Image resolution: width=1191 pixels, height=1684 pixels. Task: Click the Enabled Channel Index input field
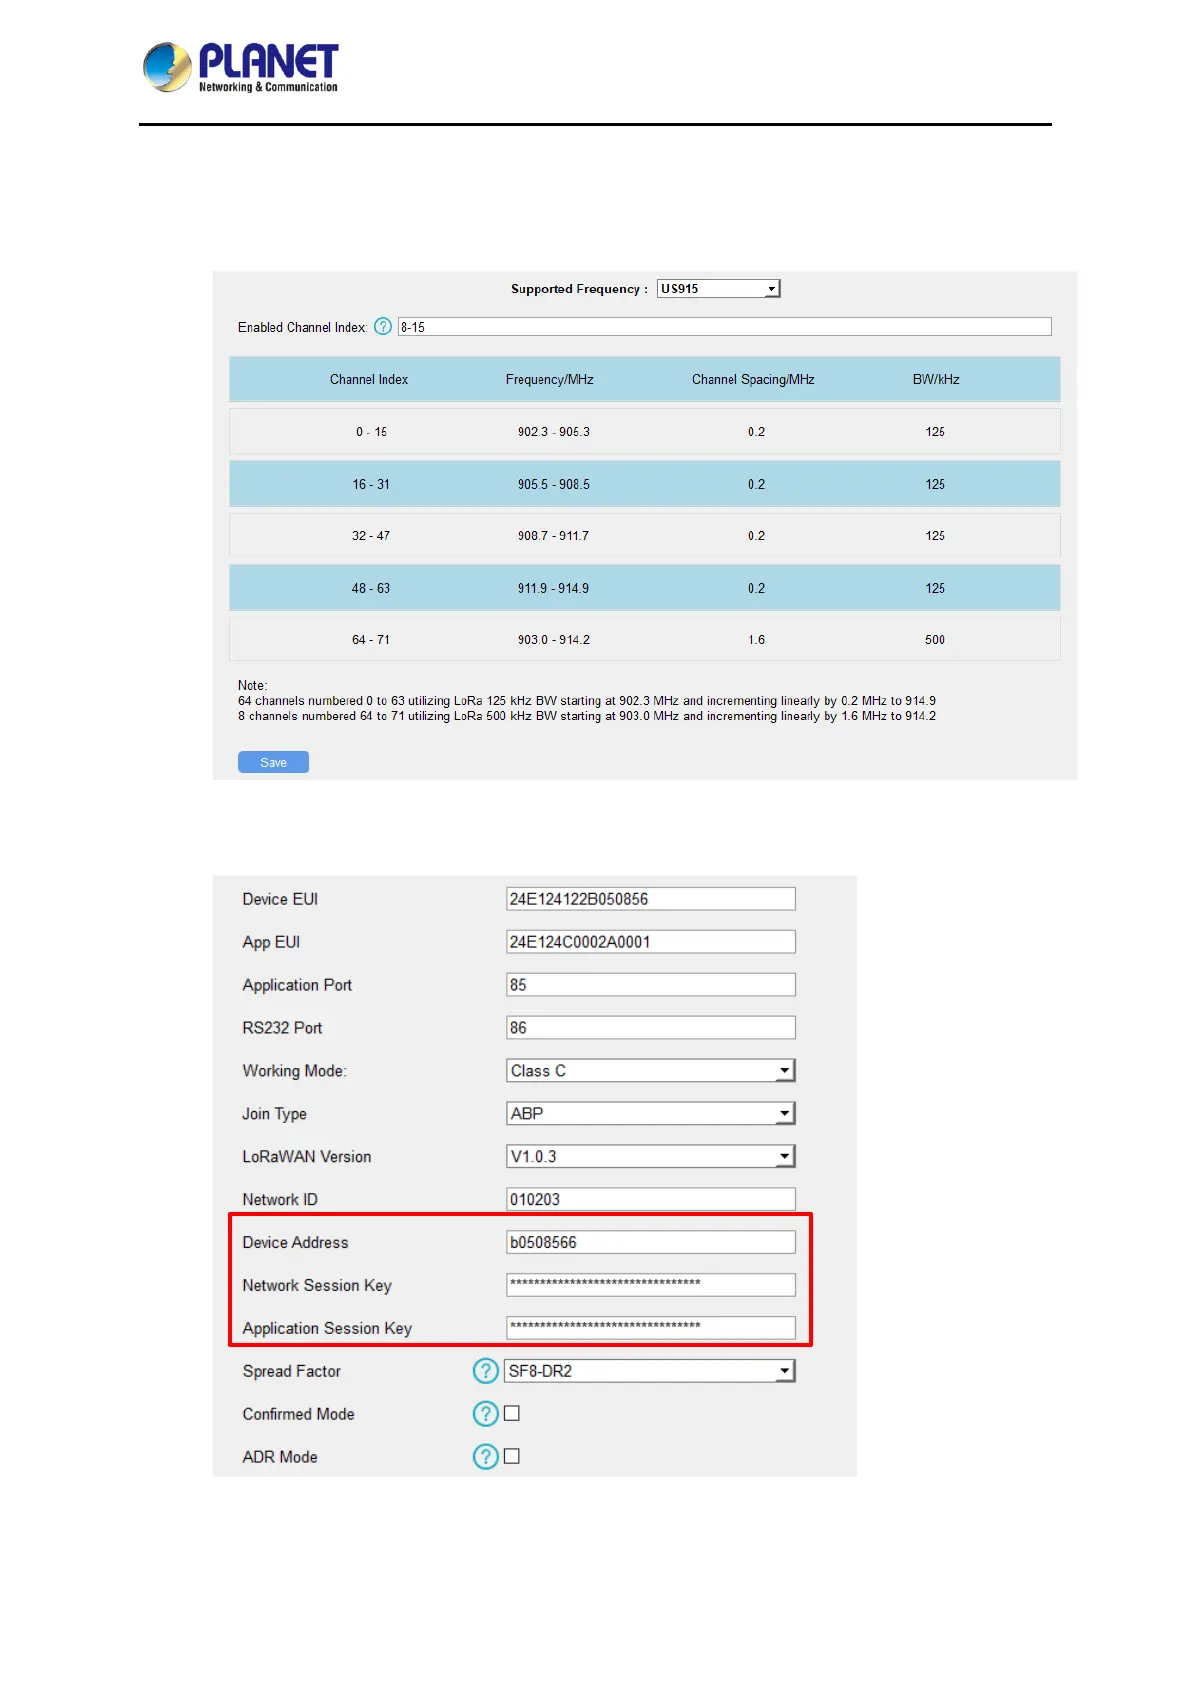pyautogui.click(x=724, y=327)
